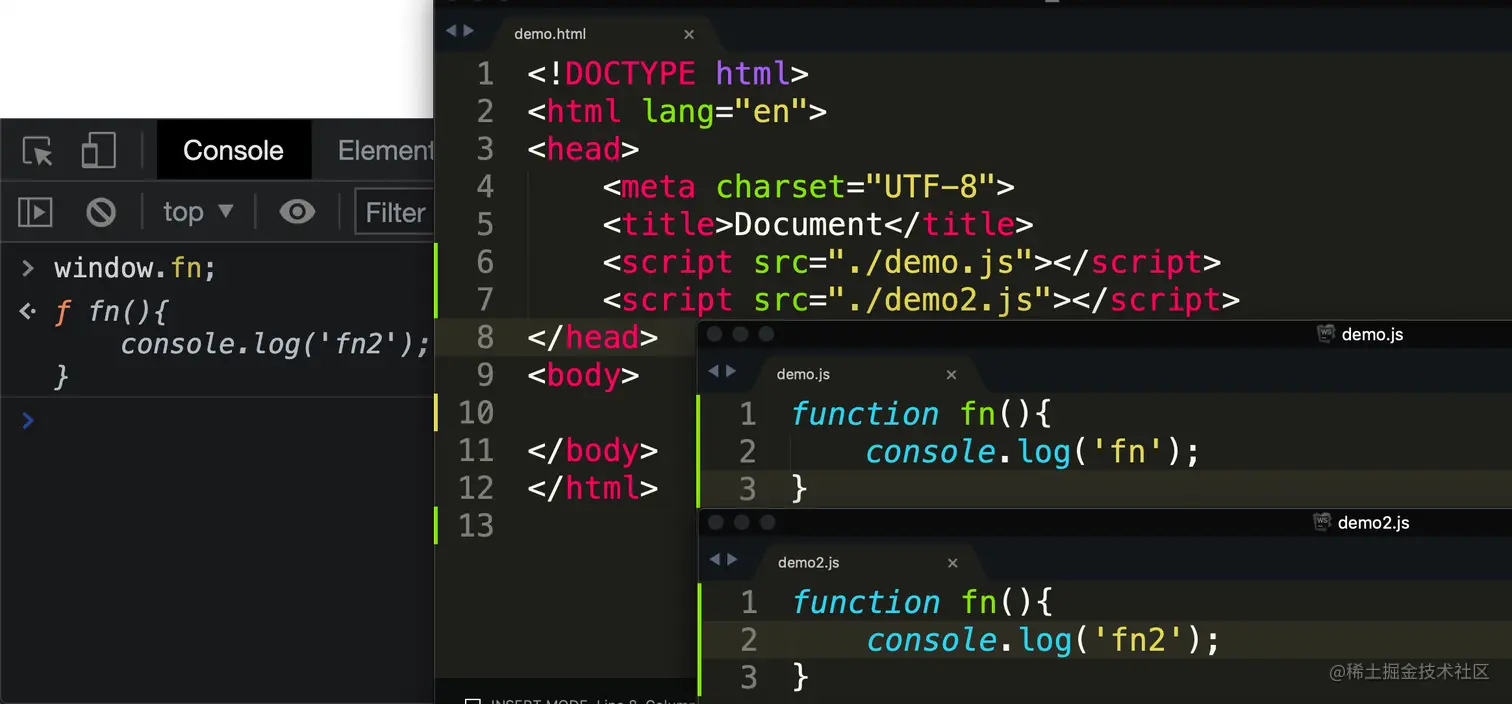This screenshot has width=1512, height=704.
Task: Show the console sidebar panel icon
Action: coord(35,212)
